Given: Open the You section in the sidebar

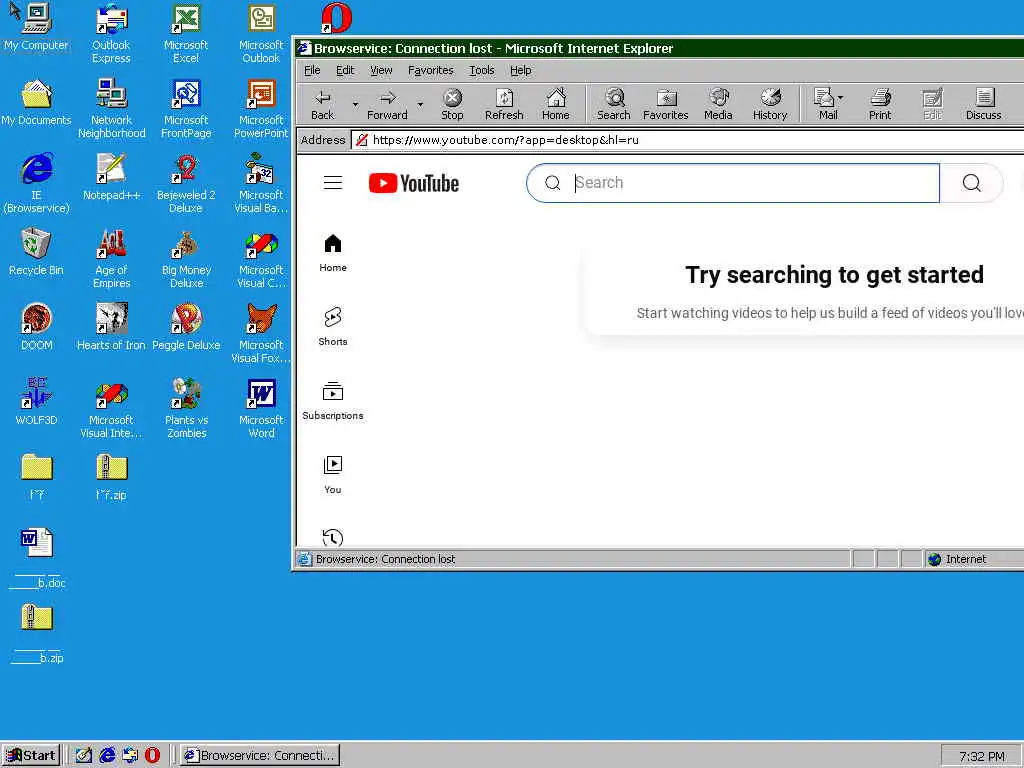Looking at the screenshot, I should click(333, 475).
